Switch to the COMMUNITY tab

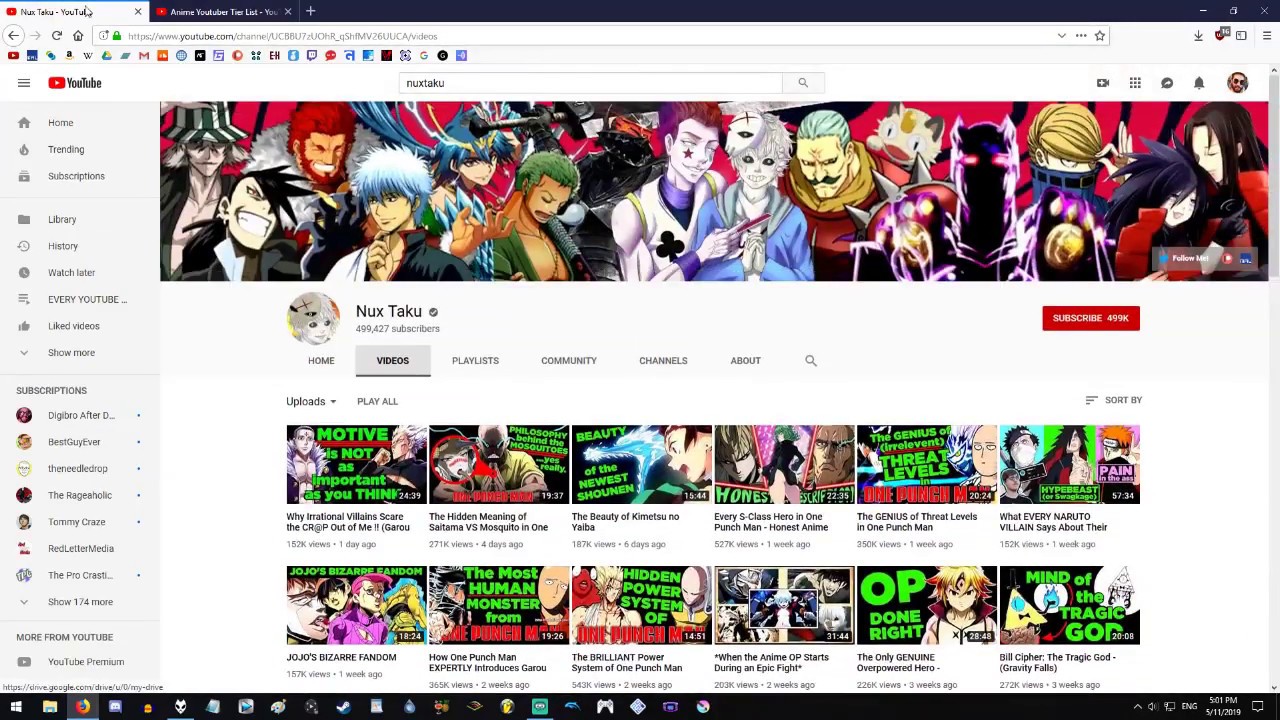click(569, 360)
